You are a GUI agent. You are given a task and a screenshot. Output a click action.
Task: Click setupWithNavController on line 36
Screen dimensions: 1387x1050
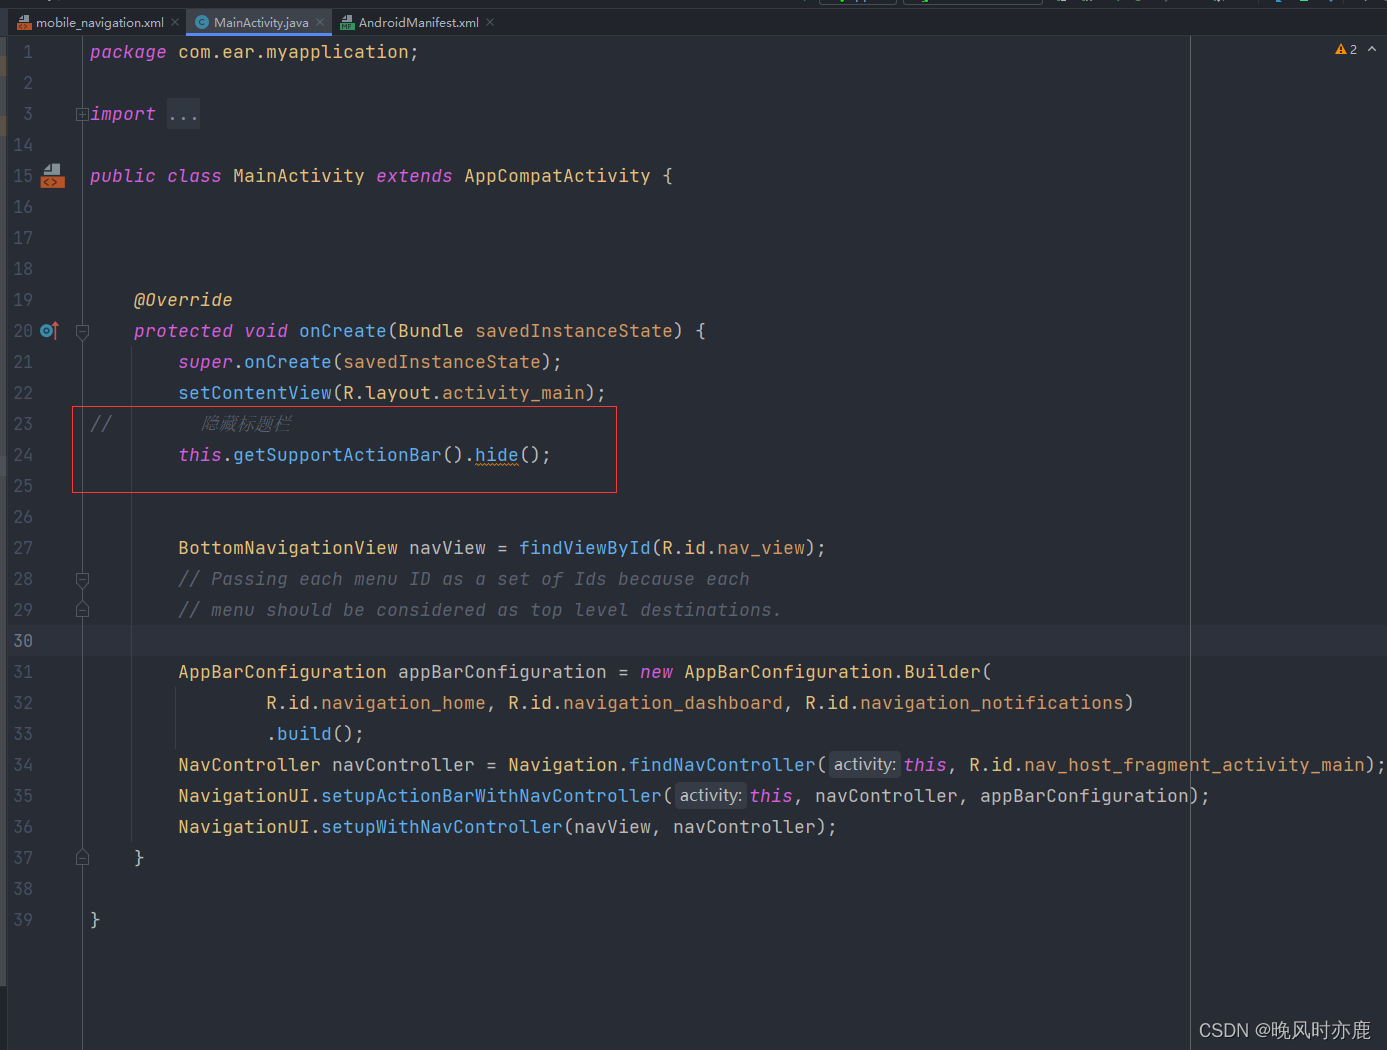click(x=442, y=827)
